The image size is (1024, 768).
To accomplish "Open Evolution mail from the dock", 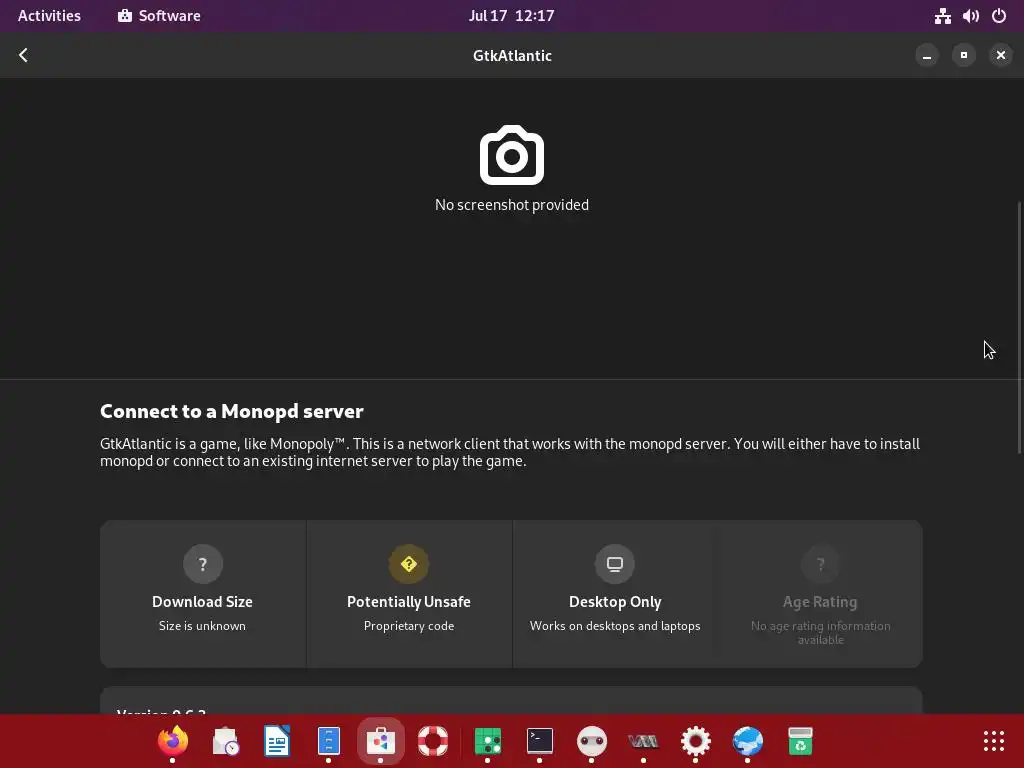I will (x=225, y=741).
